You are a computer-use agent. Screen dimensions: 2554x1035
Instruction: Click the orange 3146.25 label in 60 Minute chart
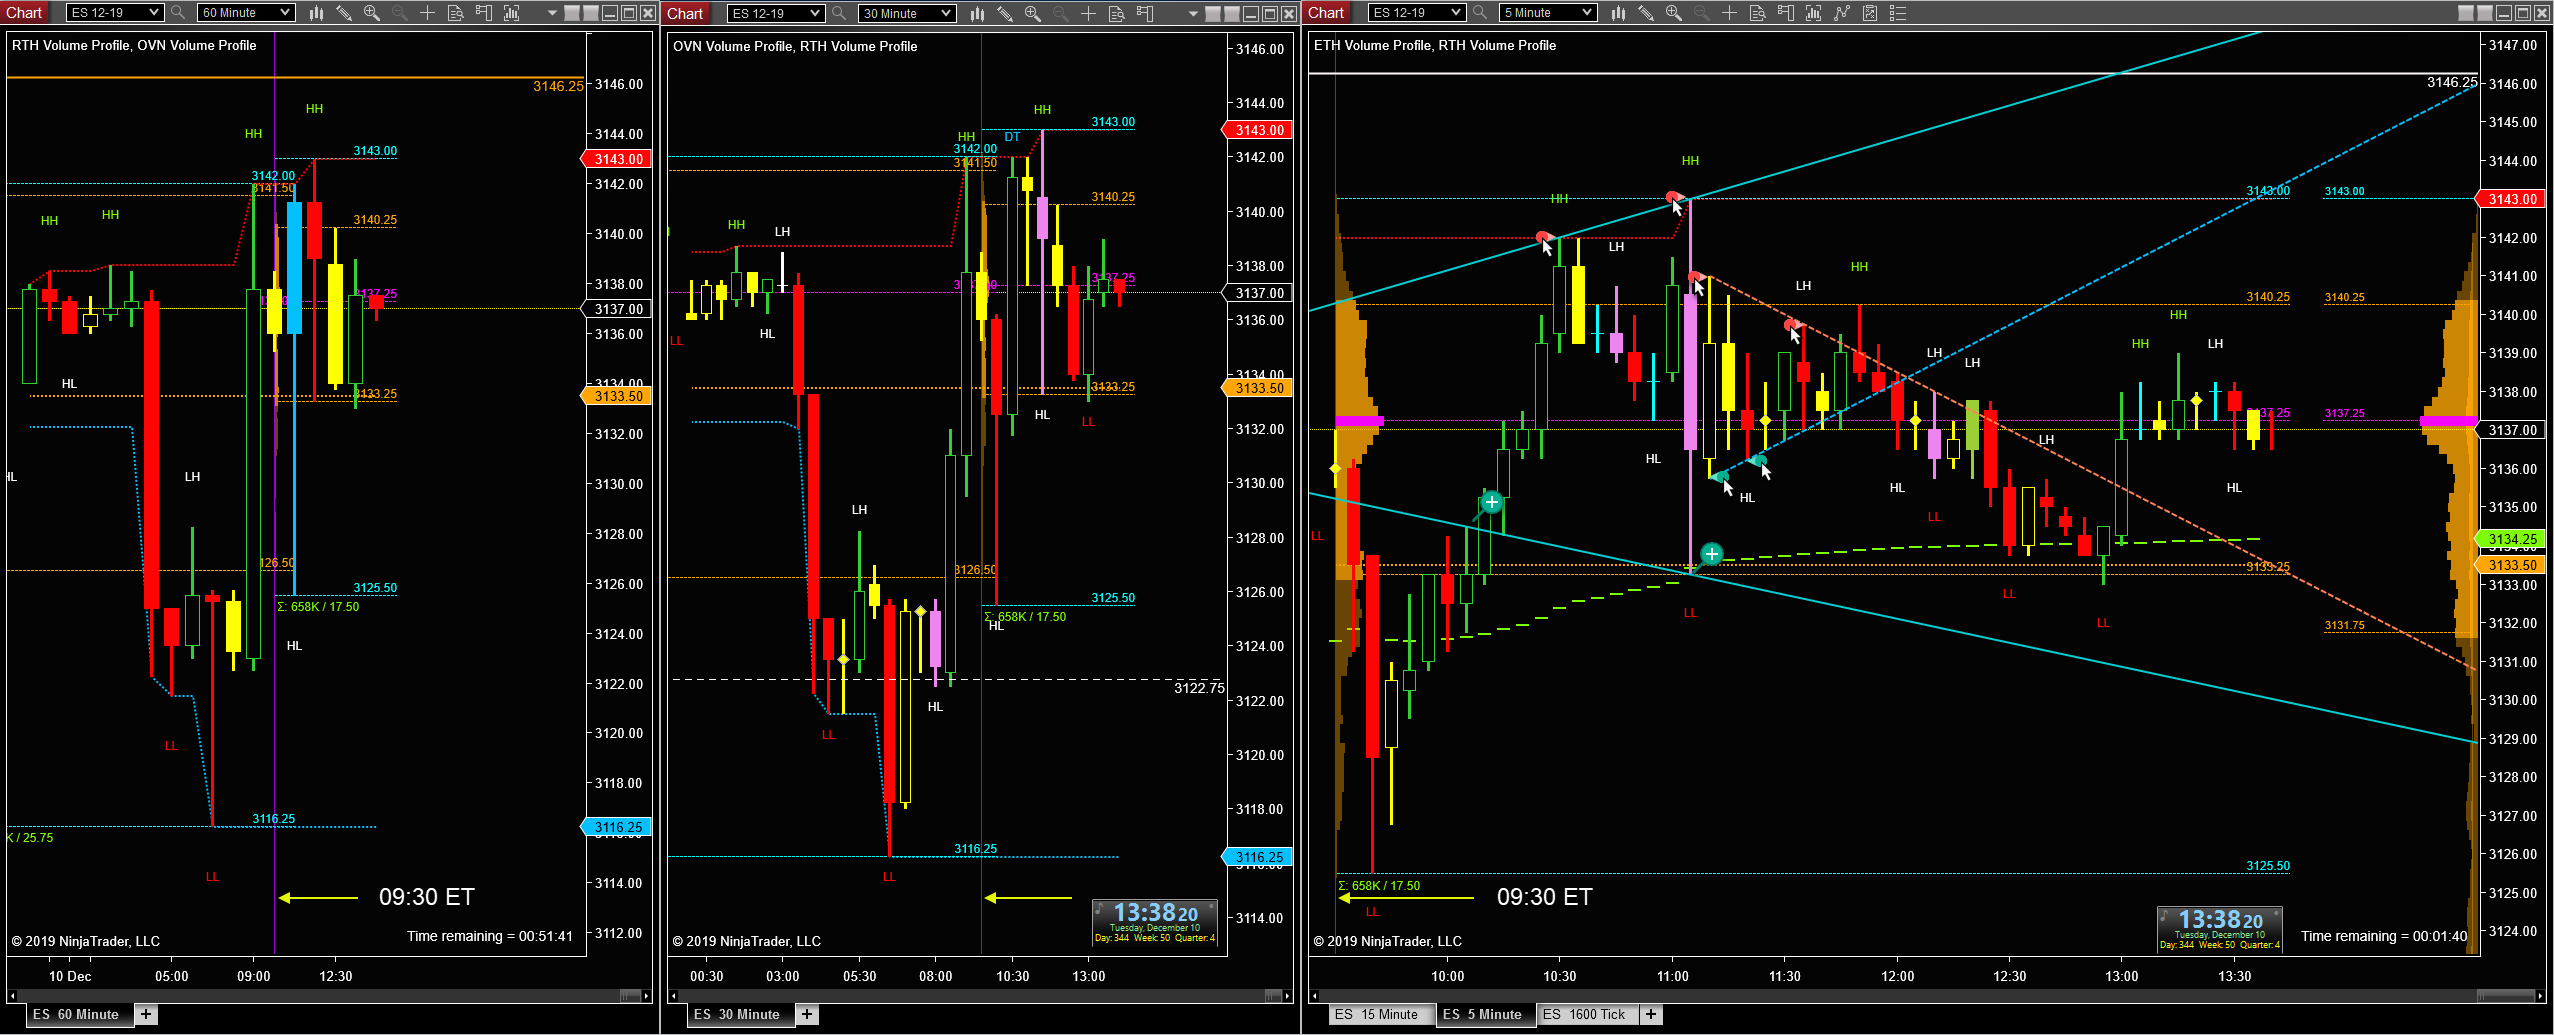tap(558, 86)
